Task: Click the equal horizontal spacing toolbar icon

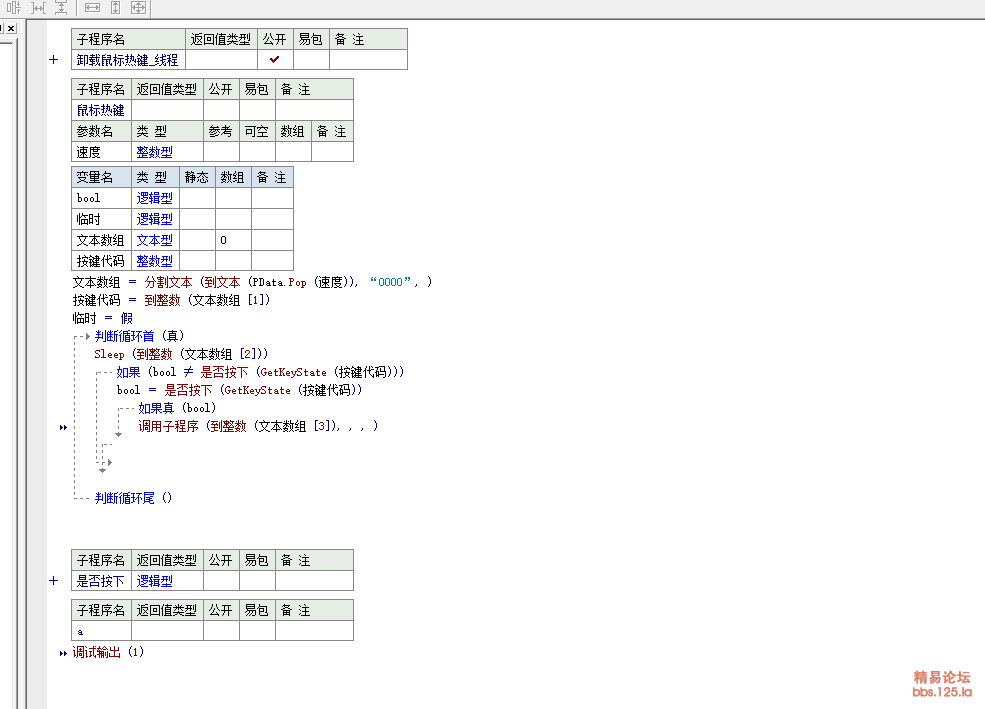Action: point(38,8)
